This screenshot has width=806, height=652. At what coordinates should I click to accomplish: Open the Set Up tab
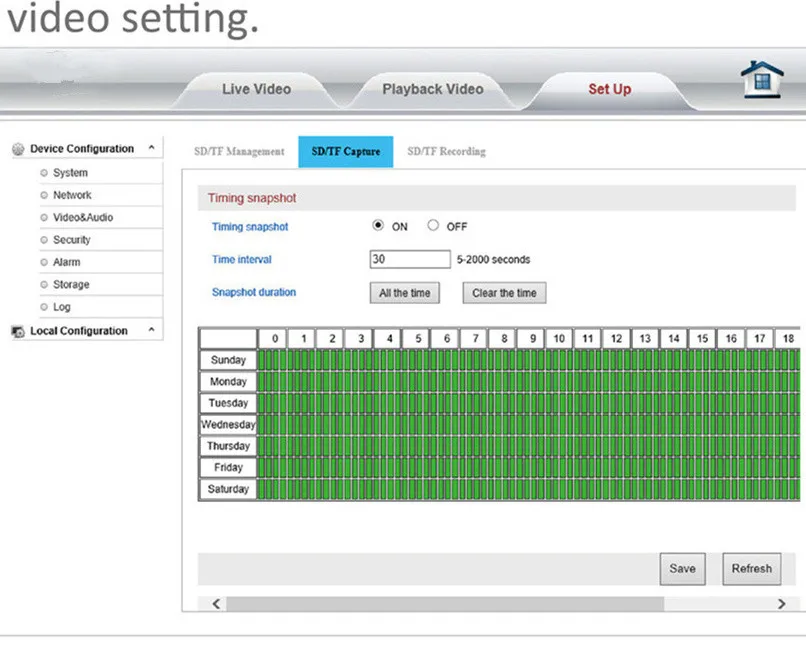click(610, 89)
